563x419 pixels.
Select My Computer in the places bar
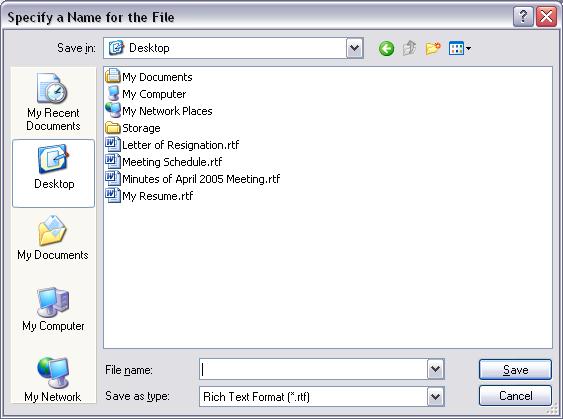53,309
